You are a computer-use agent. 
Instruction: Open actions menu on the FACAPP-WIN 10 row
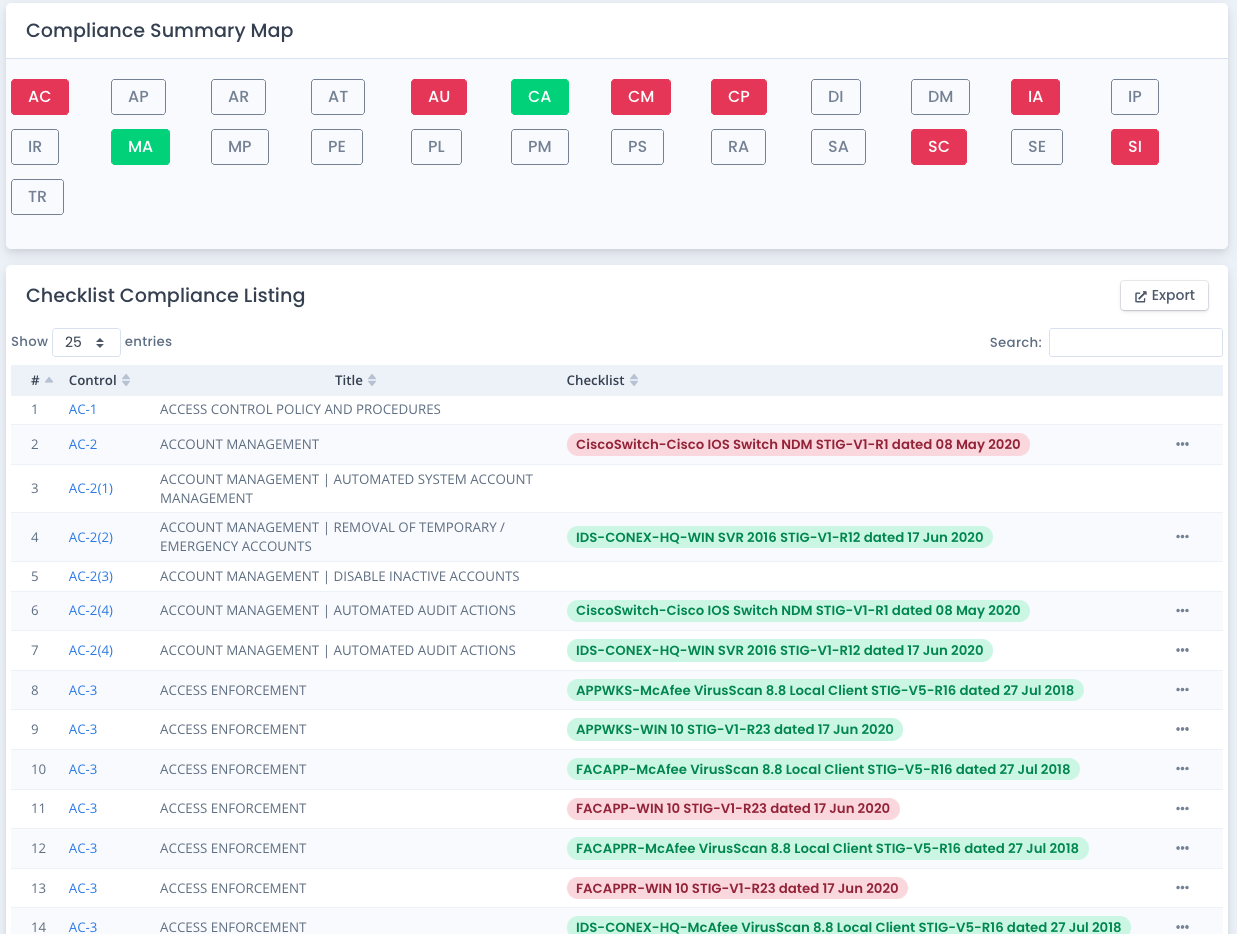coord(1182,808)
